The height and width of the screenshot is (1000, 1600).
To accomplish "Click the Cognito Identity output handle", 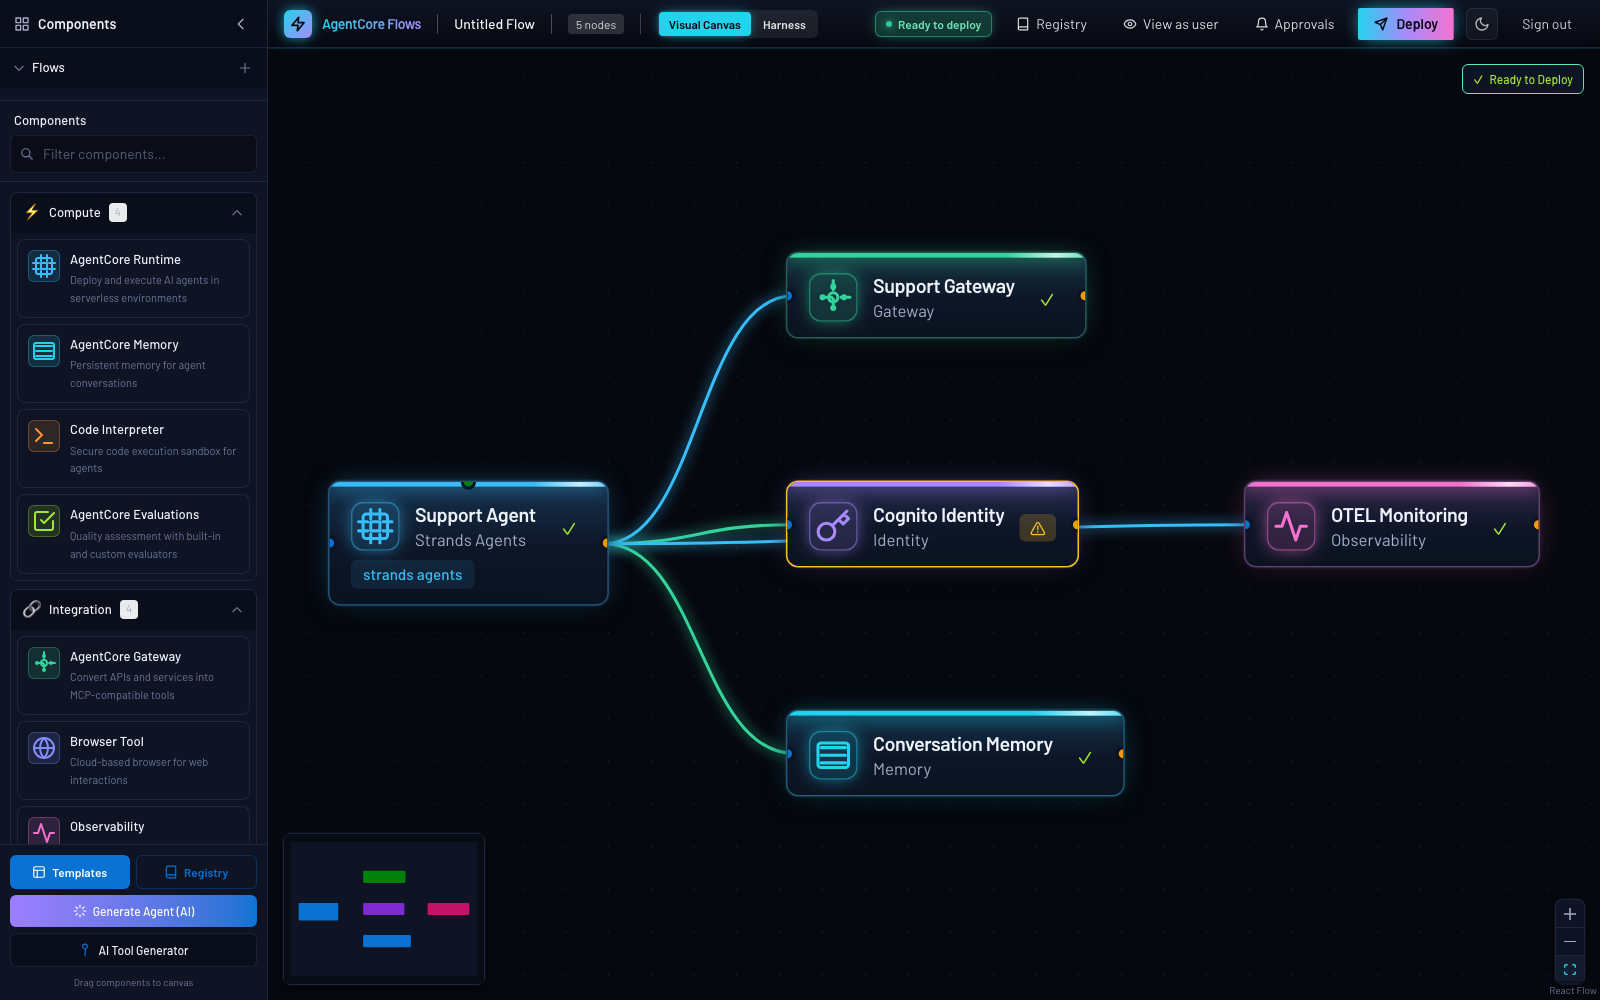I will (1075, 525).
